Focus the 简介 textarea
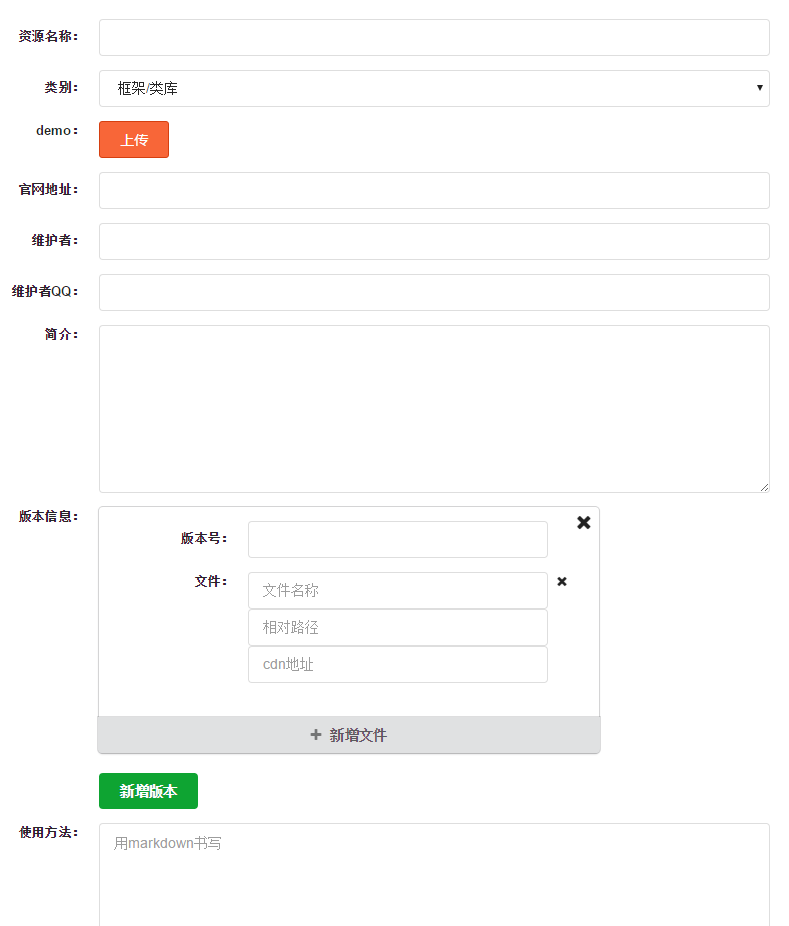 pyautogui.click(x=434, y=409)
